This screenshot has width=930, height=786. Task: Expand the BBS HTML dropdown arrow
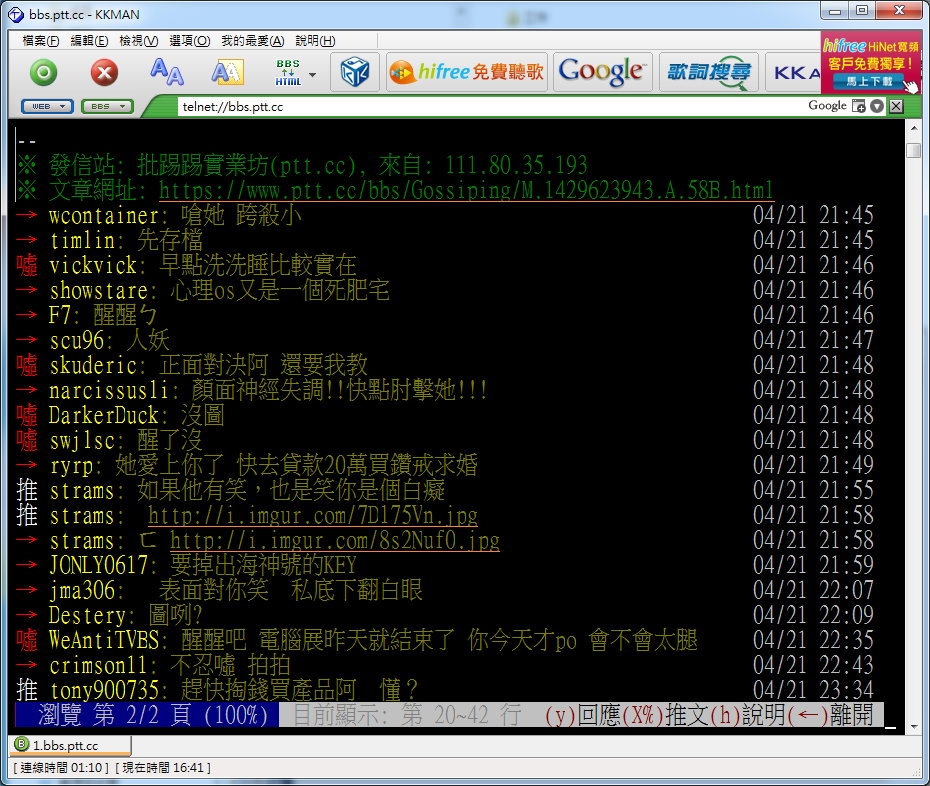pyautogui.click(x=313, y=75)
